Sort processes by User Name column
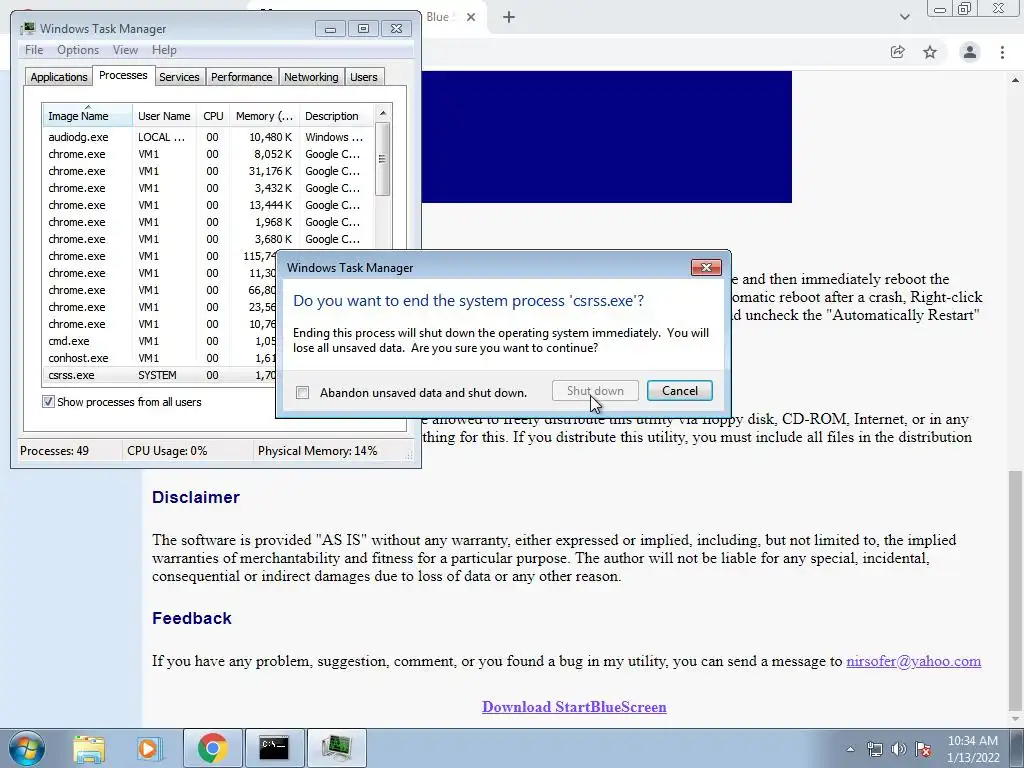 click(164, 116)
